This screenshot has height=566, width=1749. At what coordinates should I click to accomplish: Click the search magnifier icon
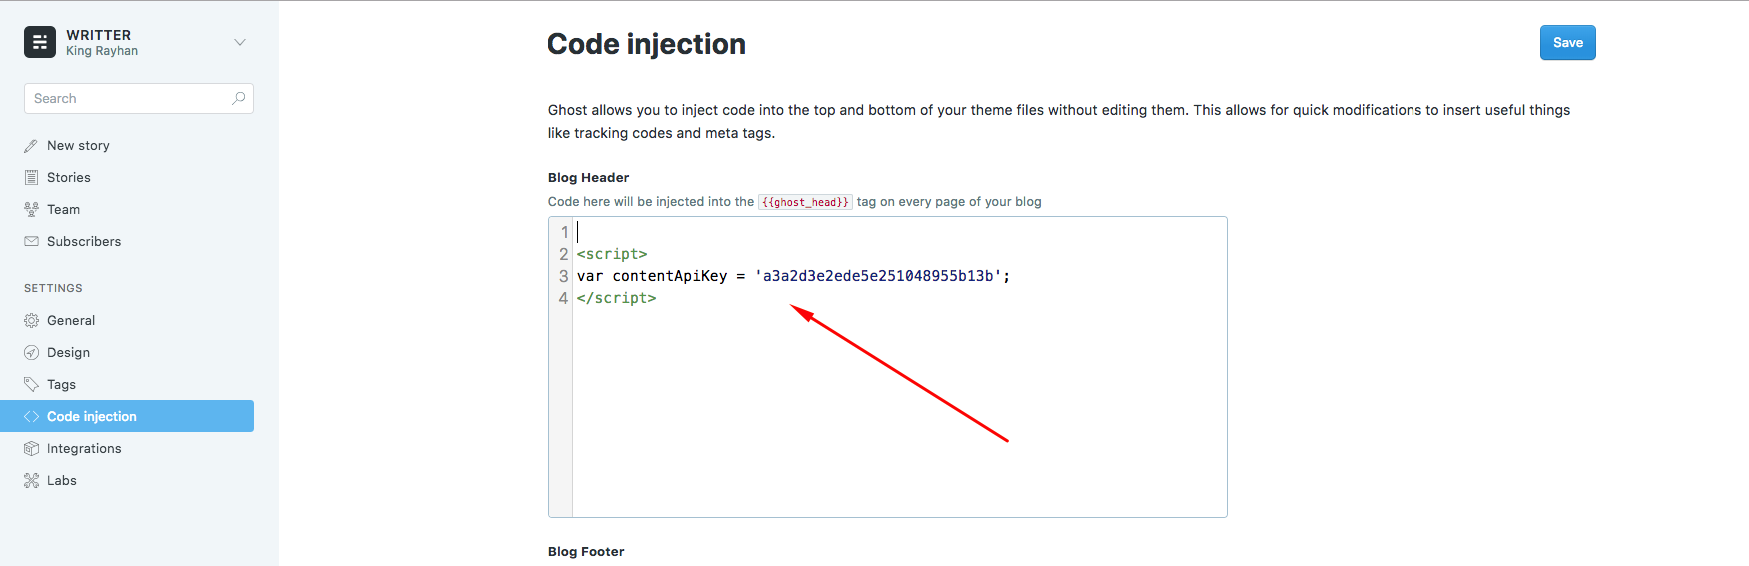click(238, 98)
